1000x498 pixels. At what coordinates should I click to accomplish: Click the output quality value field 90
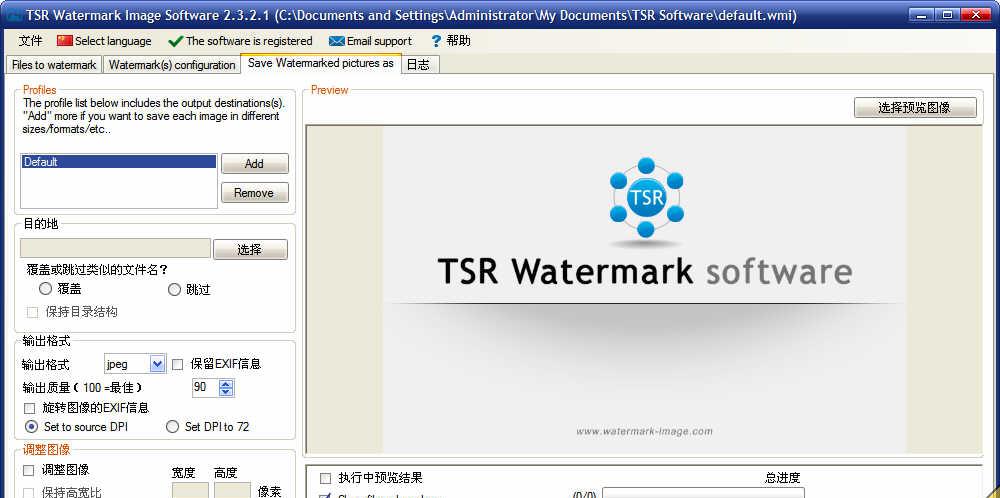(205, 387)
